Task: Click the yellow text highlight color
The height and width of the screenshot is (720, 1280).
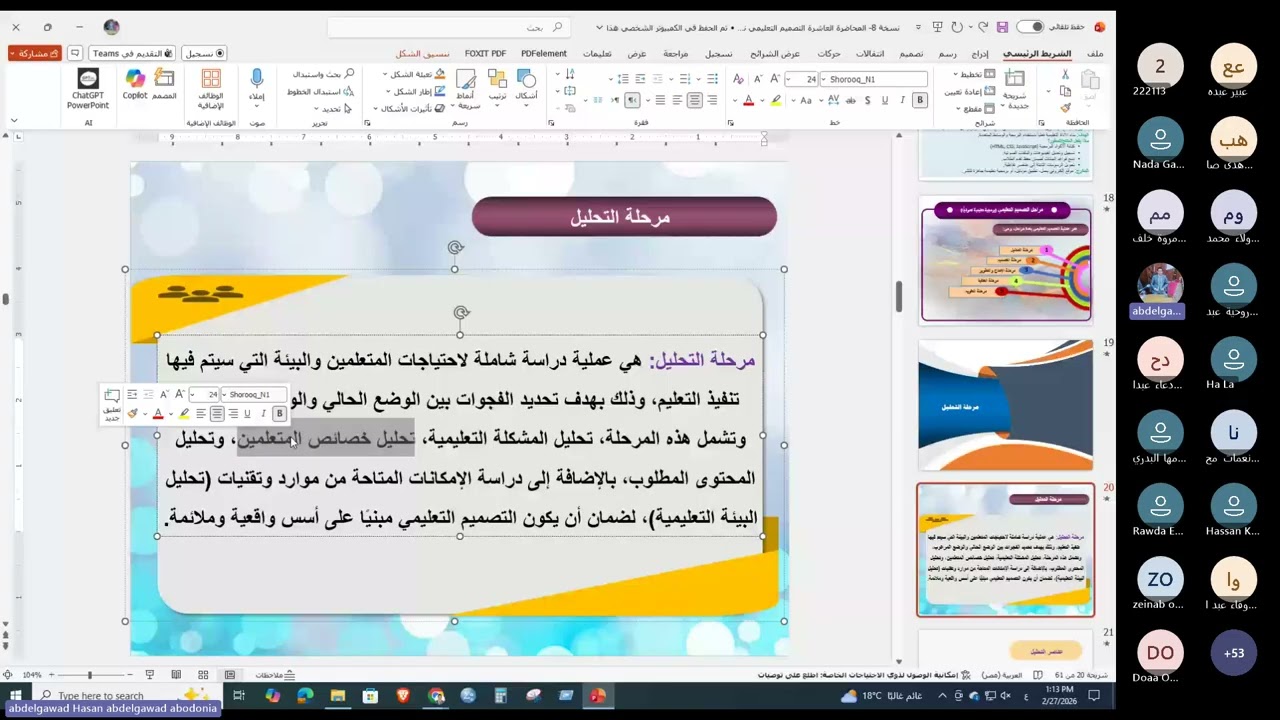Action: tap(775, 100)
